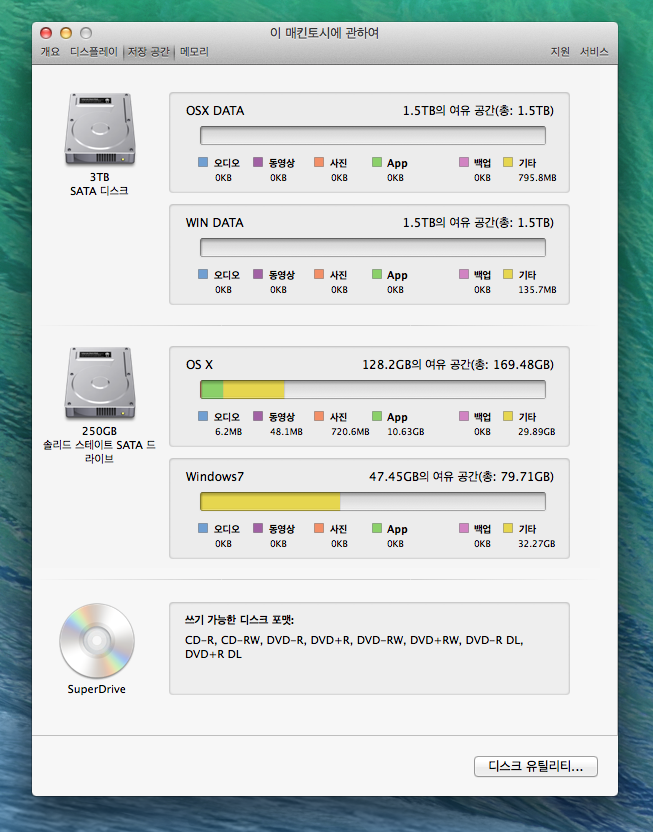Click the blue 오디오 swatch under OSX DATA
Viewport: 653px width, 832px height.
point(203,163)
